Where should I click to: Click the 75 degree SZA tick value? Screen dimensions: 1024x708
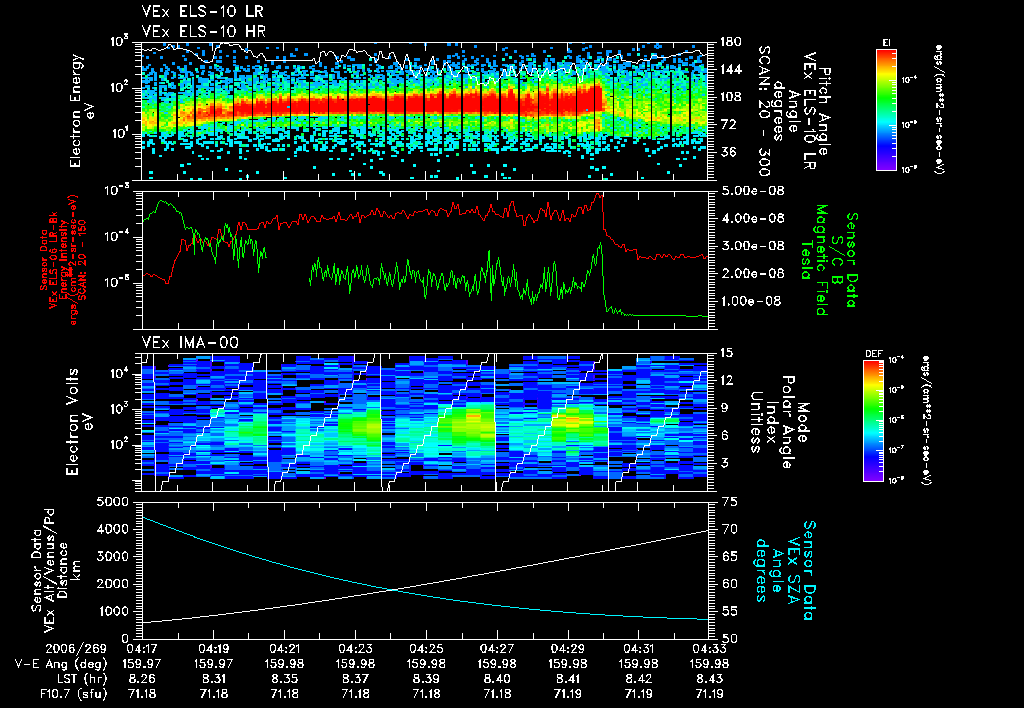pos(731,502)
